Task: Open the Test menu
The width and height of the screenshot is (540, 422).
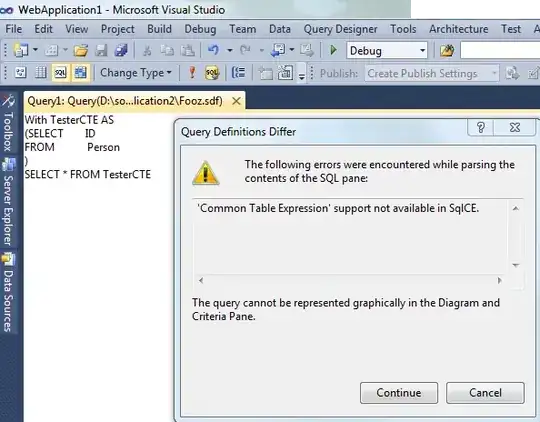Action: (x=511, y=29)
